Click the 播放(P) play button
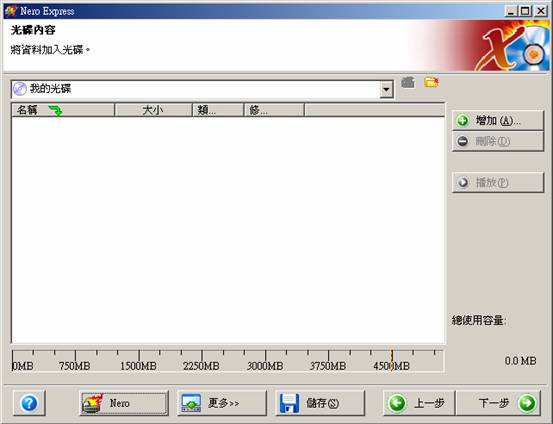The image size is (553, 424). (x=498, y=182)
